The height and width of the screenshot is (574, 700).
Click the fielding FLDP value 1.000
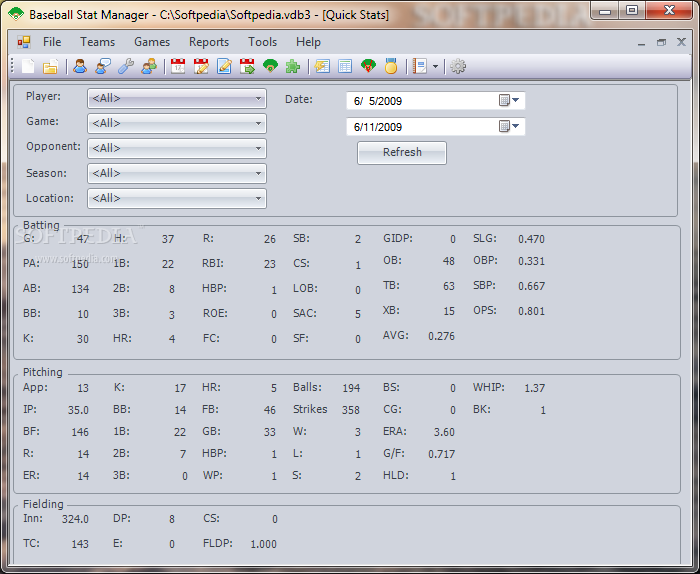click(x=263, y=544)
